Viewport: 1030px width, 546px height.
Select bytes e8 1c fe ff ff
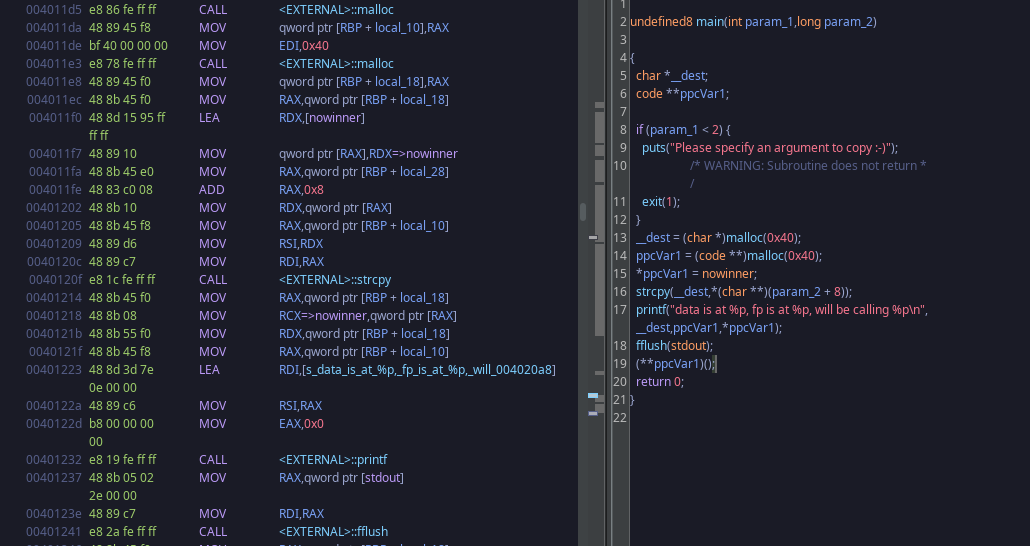tap(123, 280)
